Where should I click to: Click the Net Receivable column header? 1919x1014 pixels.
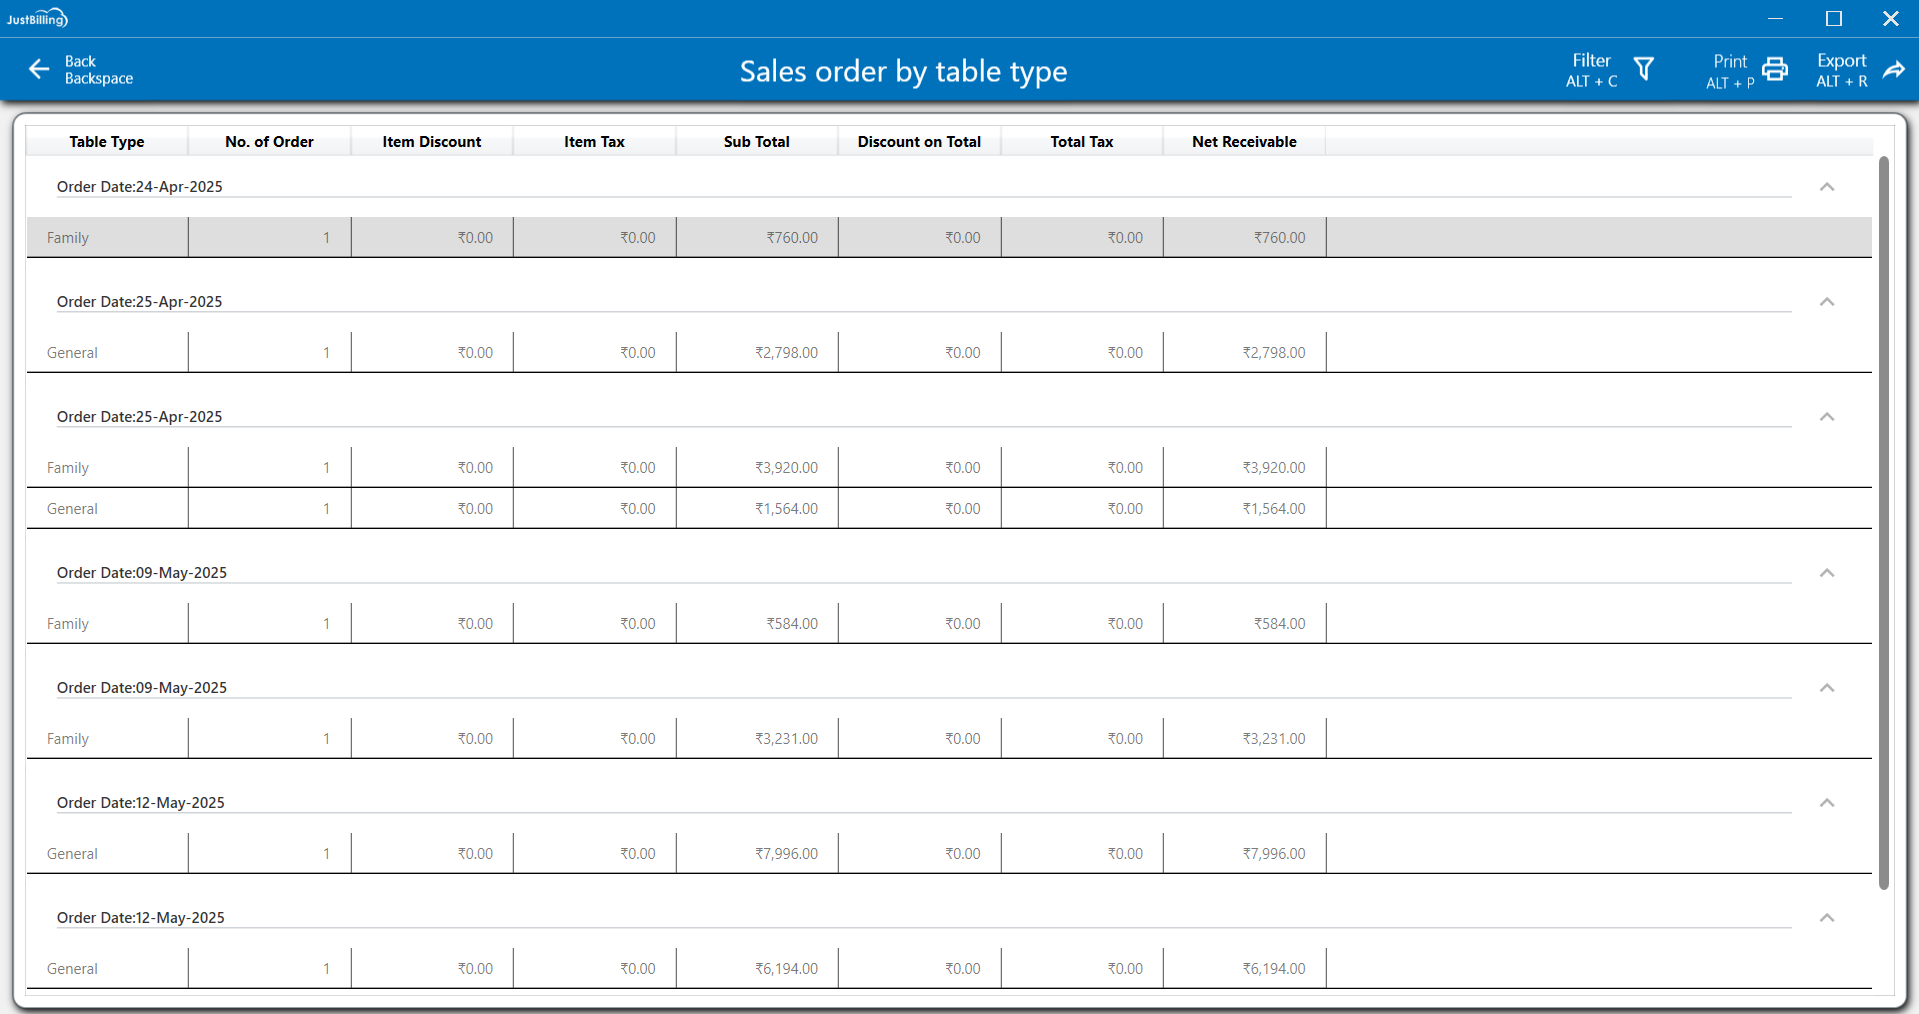pos(1244,142)
